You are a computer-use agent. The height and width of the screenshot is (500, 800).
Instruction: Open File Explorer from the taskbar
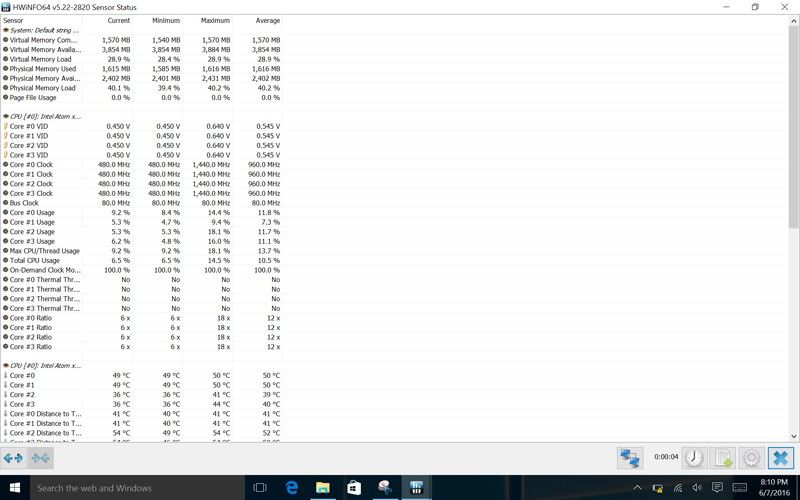tap(322, 488)
